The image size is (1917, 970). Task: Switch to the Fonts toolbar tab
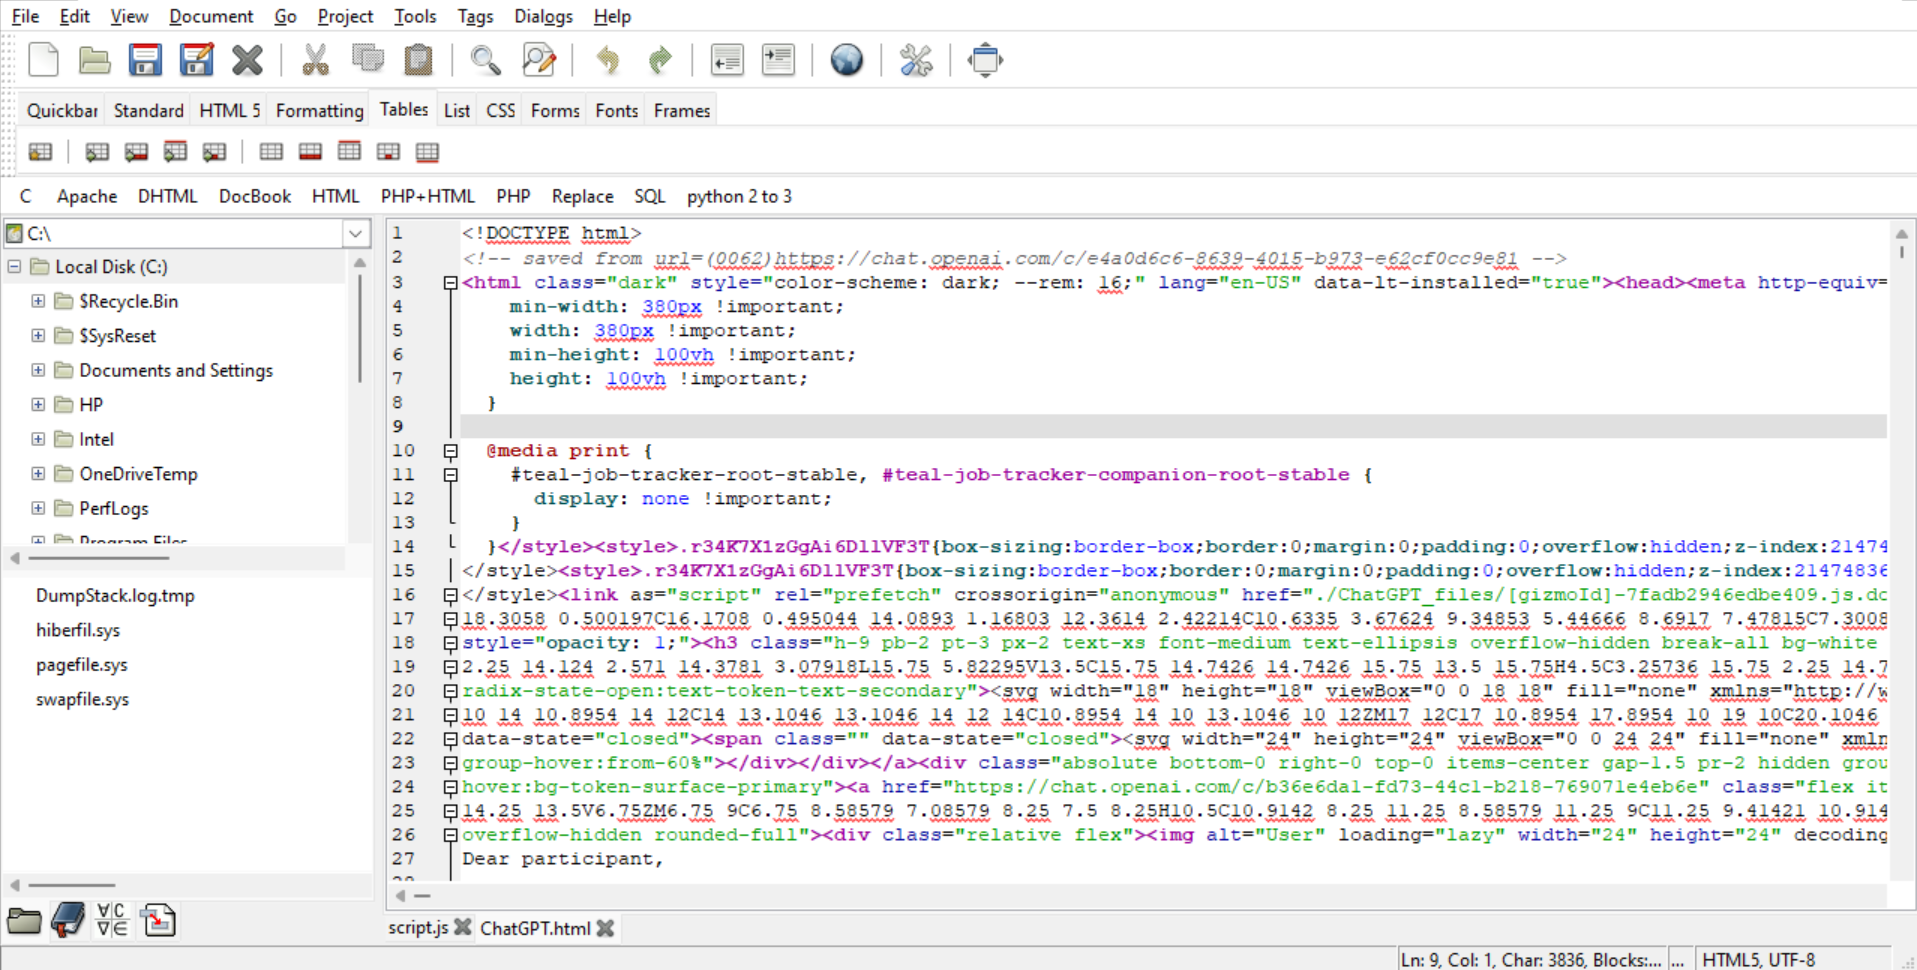coord(615,110)
